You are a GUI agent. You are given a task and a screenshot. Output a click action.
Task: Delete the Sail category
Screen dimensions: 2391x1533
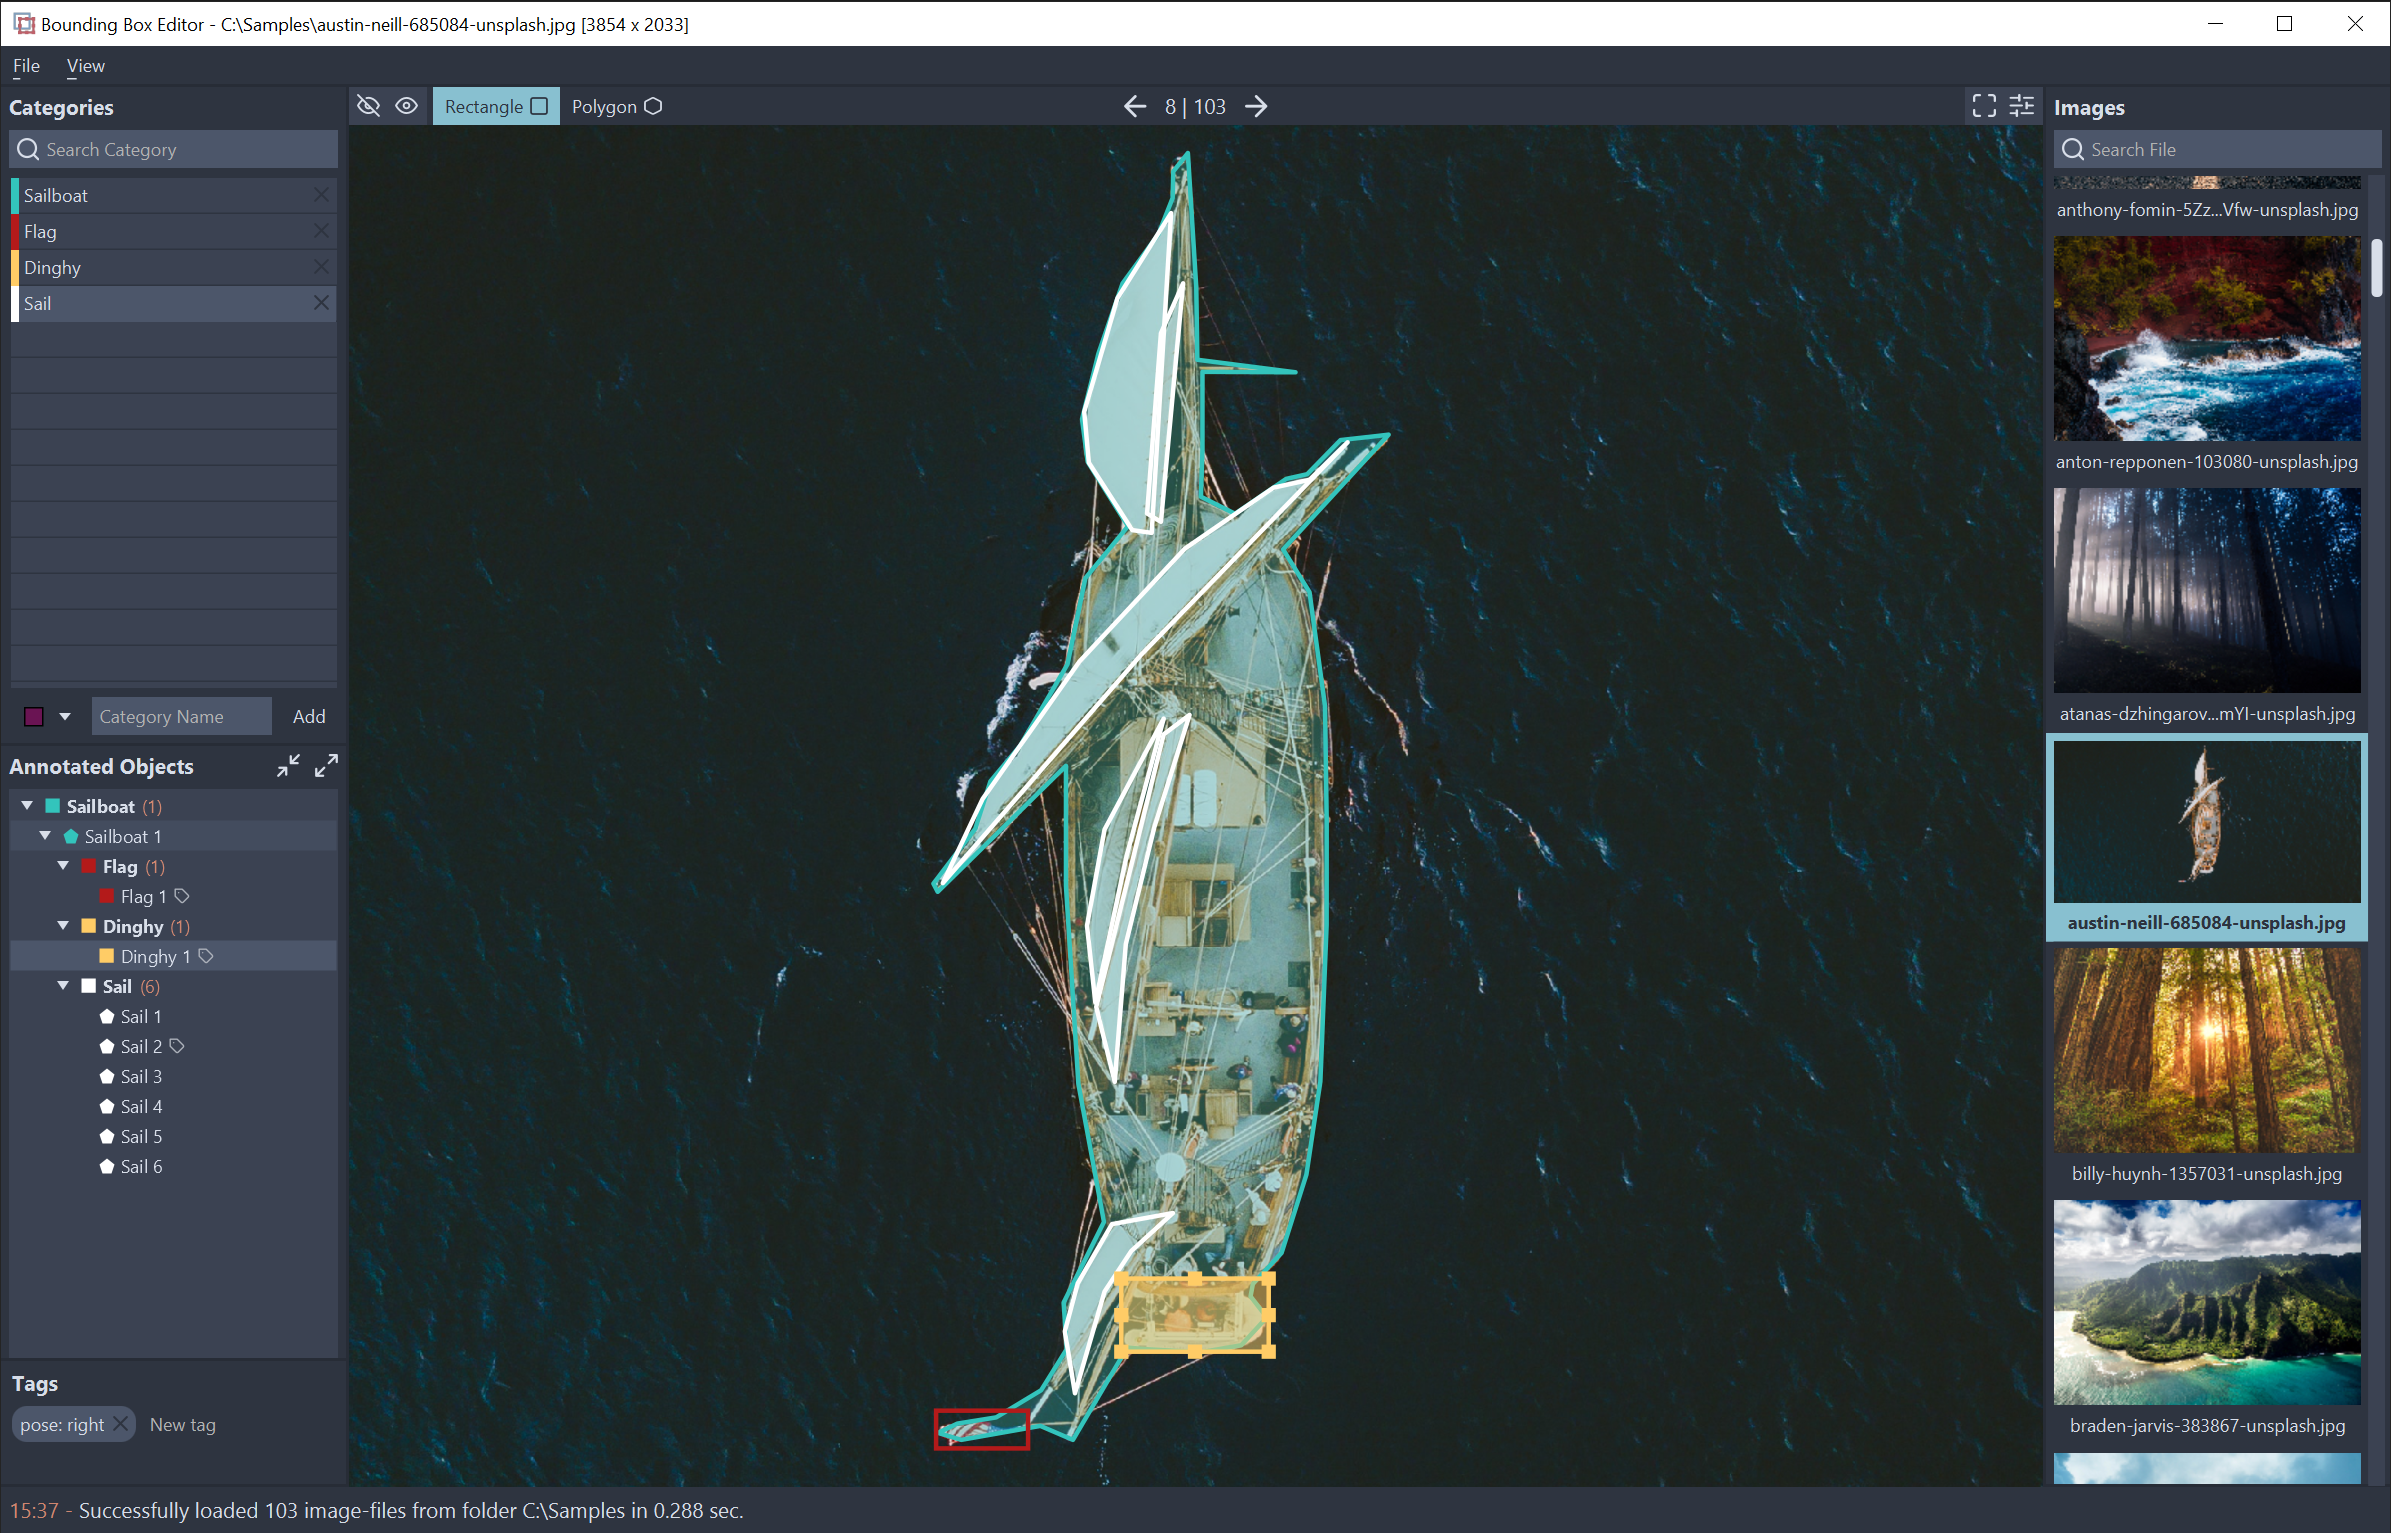tap(321, 303)
